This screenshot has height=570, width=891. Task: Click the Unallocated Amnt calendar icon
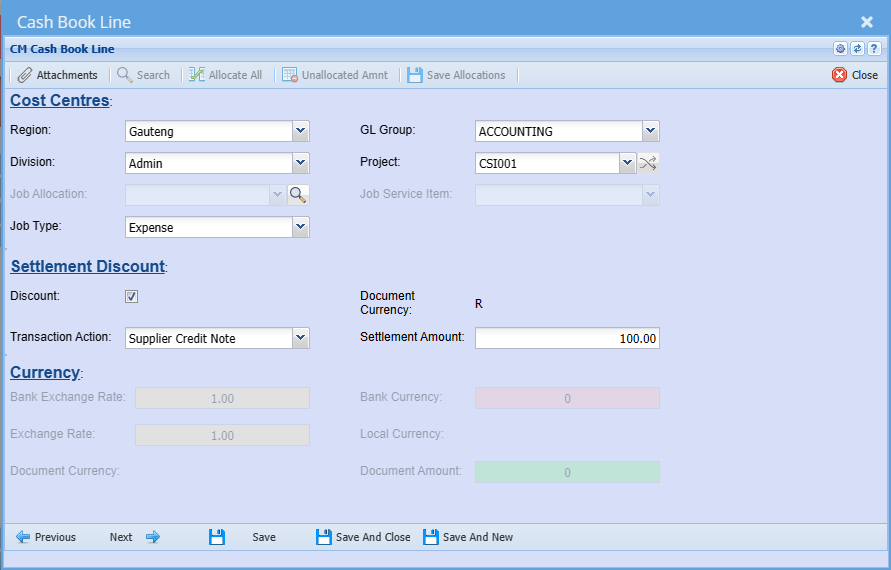click(290, 75)
